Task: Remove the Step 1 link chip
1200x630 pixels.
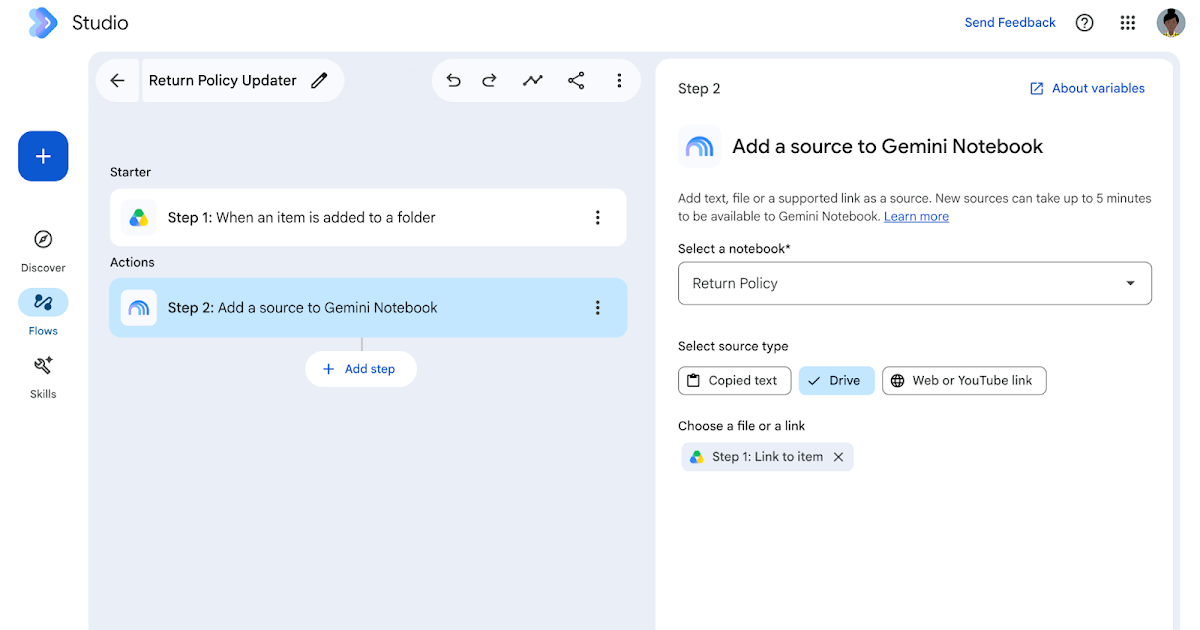Action: (839, 457)
